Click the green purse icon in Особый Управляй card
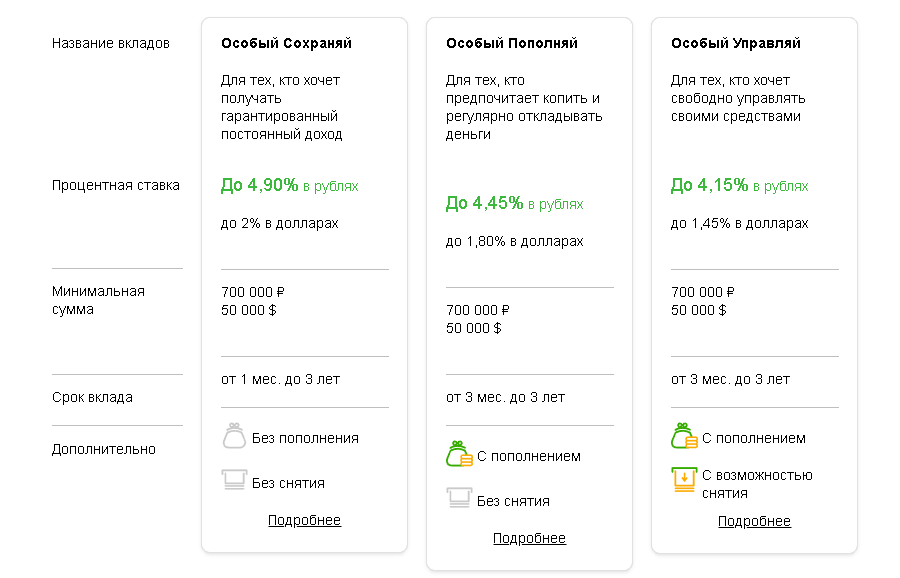This screenshot has width=900, height=578. [x=684, y=437]
